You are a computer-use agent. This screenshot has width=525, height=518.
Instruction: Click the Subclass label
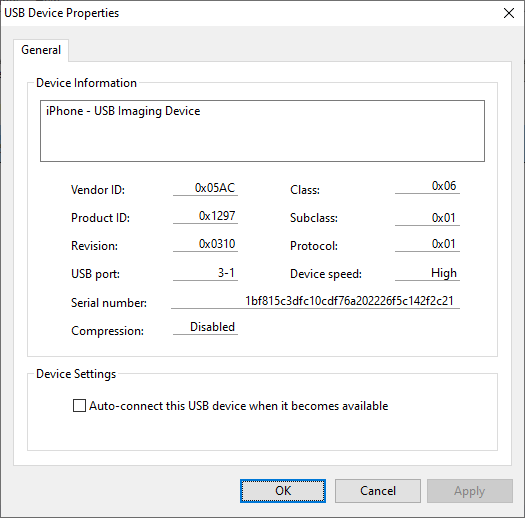point(314,218)
